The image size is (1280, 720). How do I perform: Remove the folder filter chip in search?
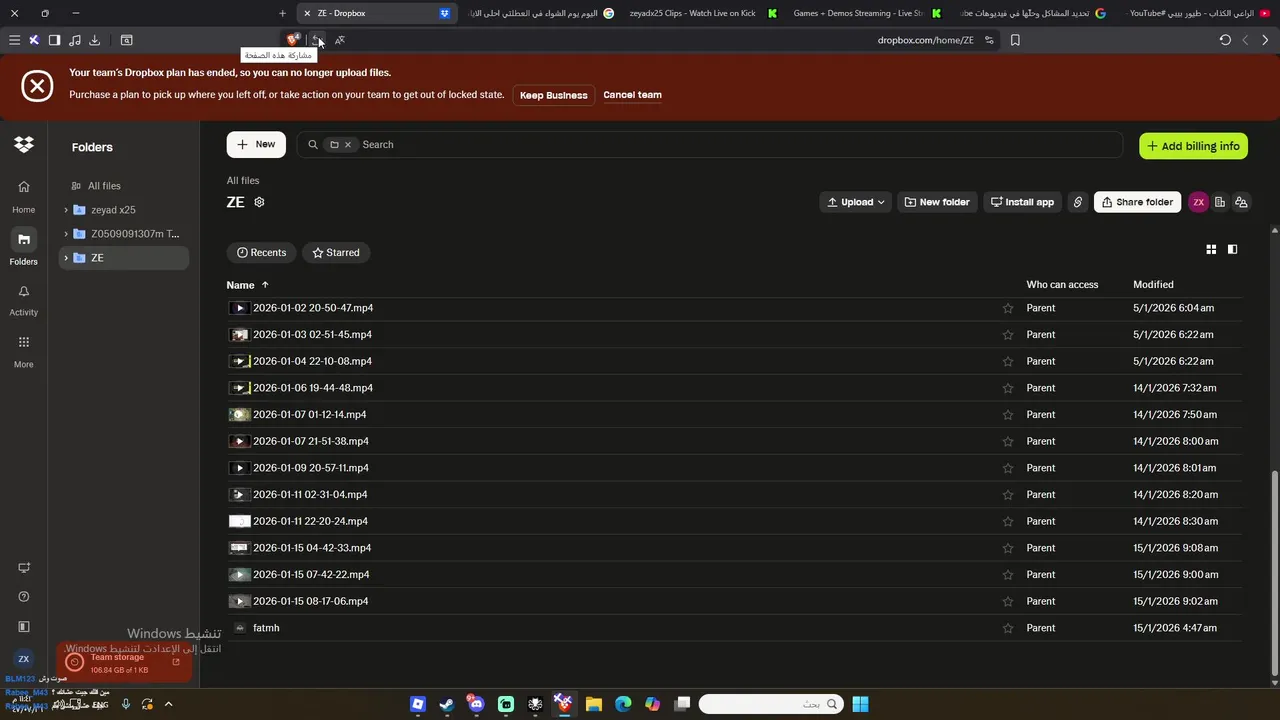click(x=348, y=145)
